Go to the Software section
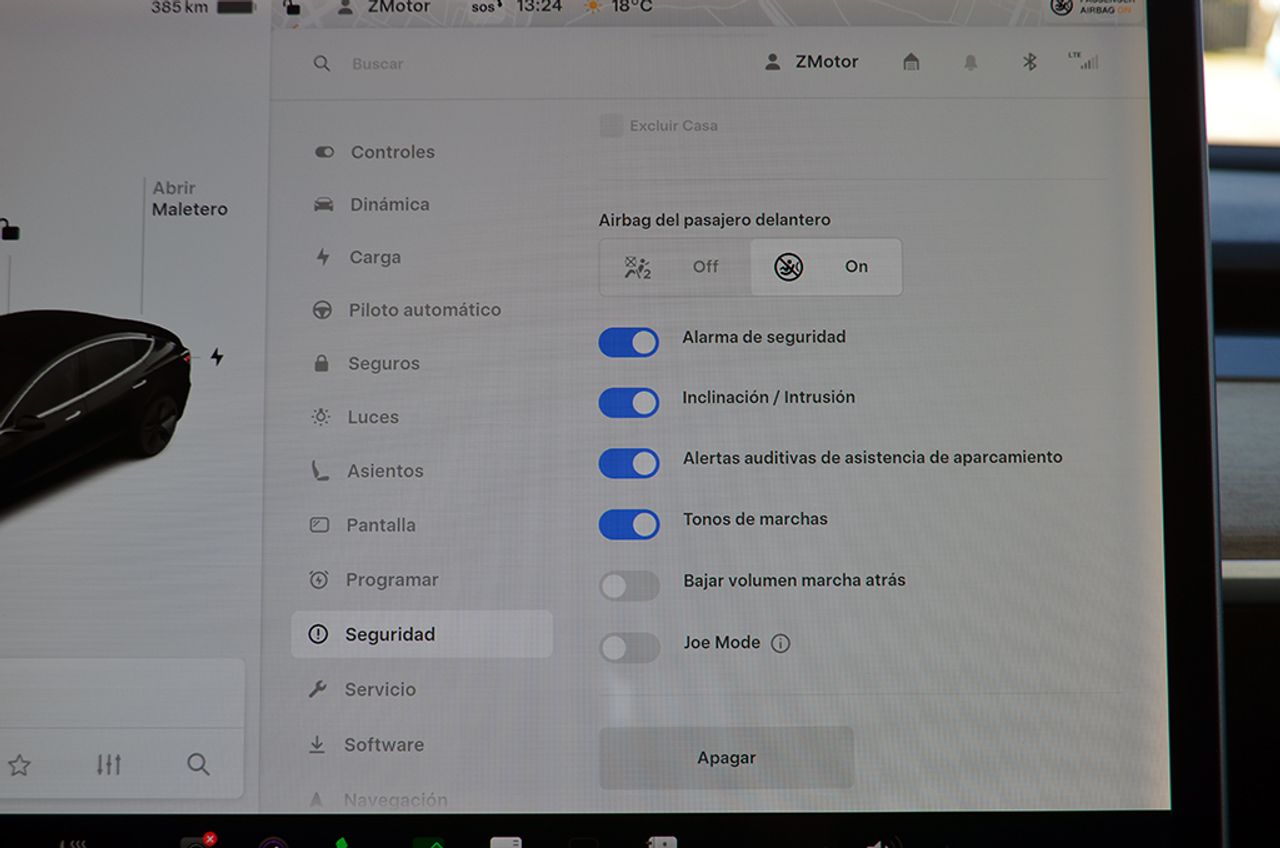The image size is (1280, 848). click(x=383, y=745)
